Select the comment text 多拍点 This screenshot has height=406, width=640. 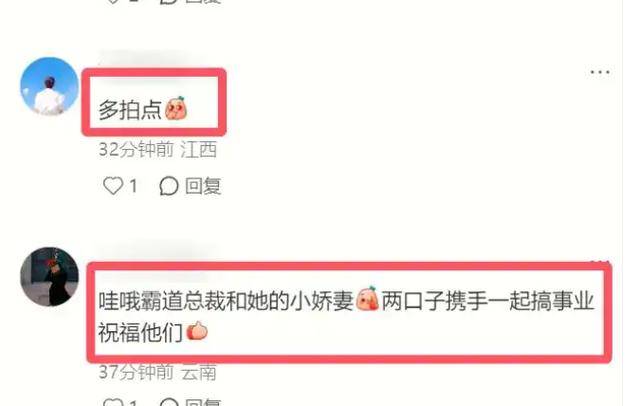(x=130, y=109)
